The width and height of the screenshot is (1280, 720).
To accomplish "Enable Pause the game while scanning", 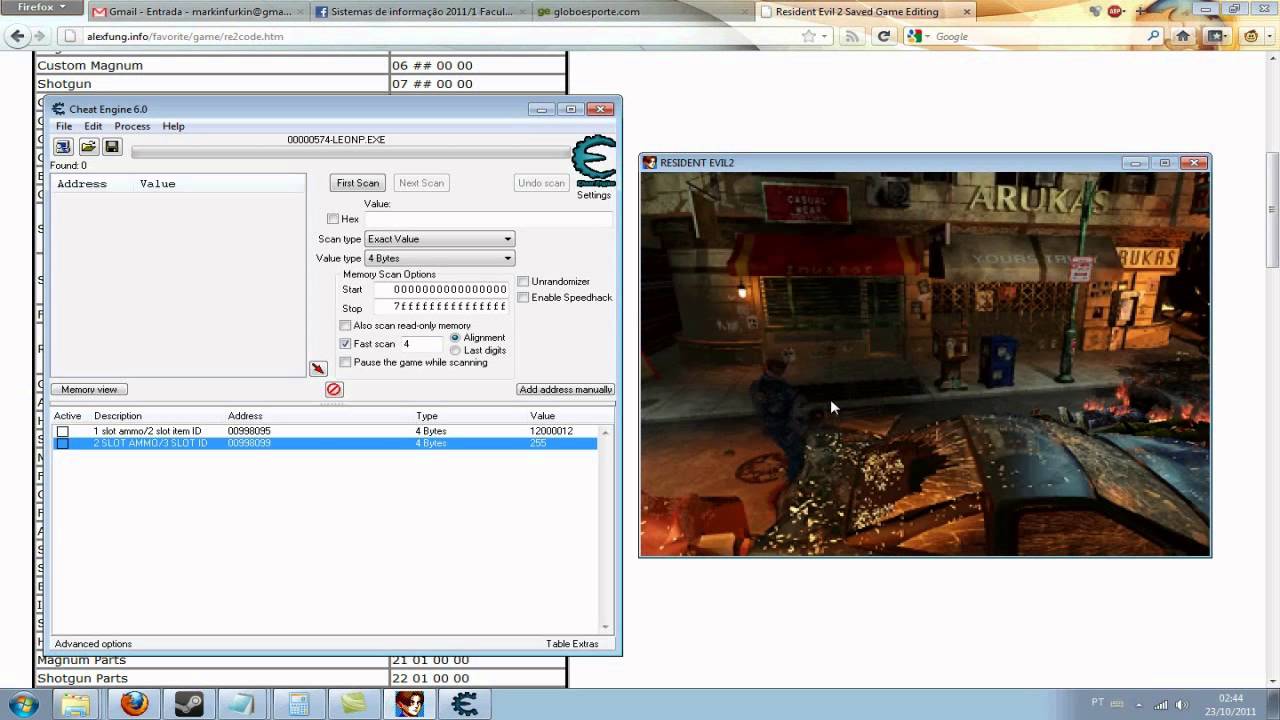I will point(345,362).
